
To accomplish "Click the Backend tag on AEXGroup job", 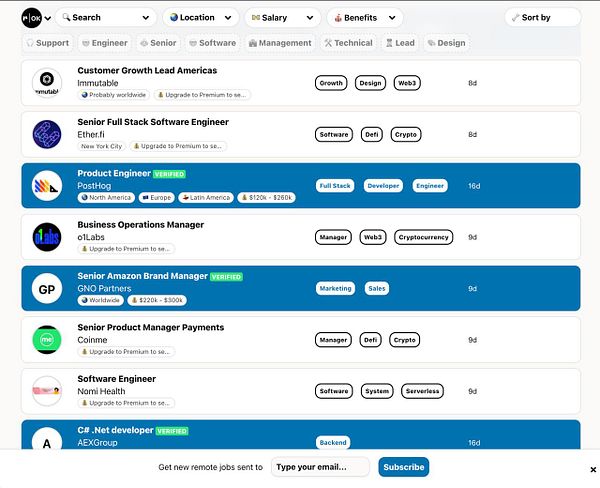I will (333, 442).
